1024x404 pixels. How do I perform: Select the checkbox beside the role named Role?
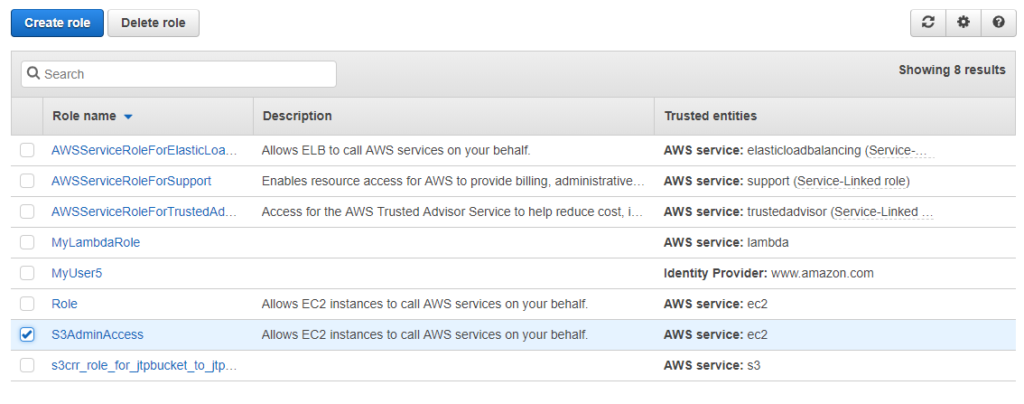click(x=27, y=303)
